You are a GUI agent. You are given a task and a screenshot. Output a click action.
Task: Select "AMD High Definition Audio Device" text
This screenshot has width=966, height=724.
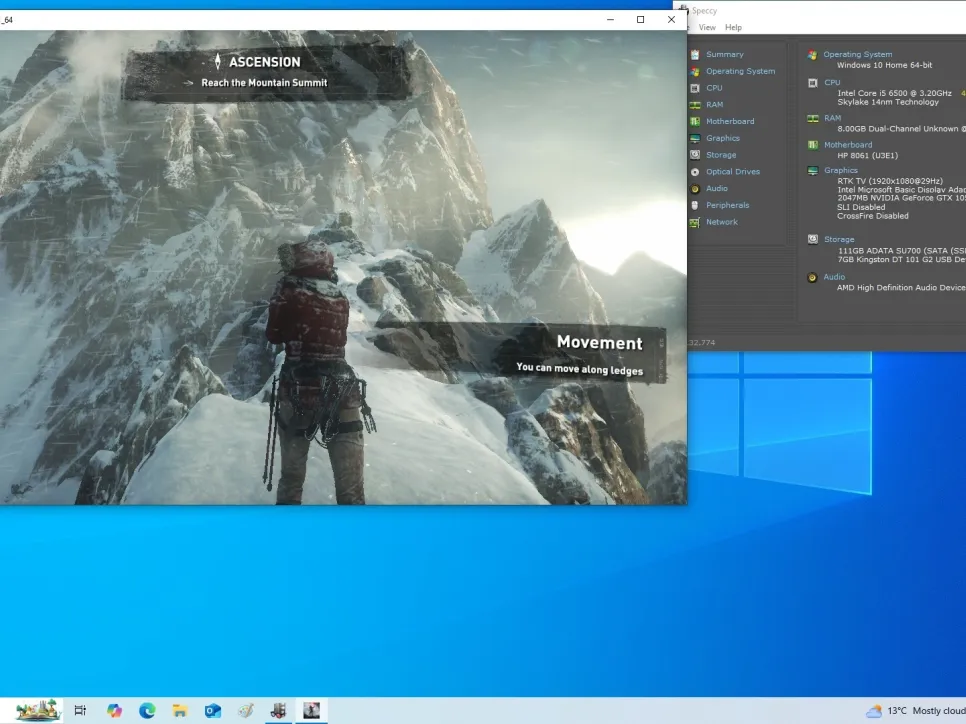point(901,288)
